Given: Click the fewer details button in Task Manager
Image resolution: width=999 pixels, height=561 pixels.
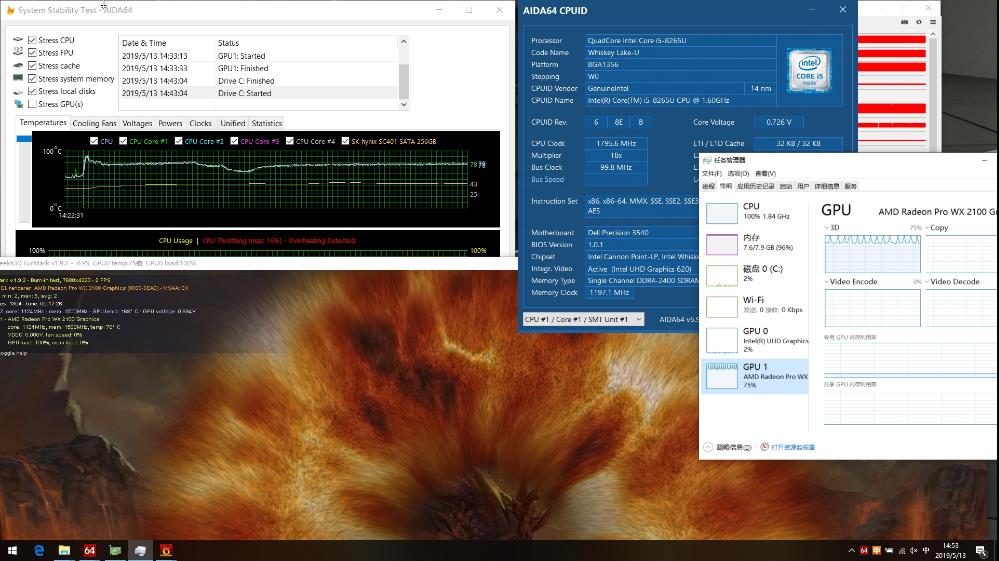Looking at the screenshot, I should 709,447.
